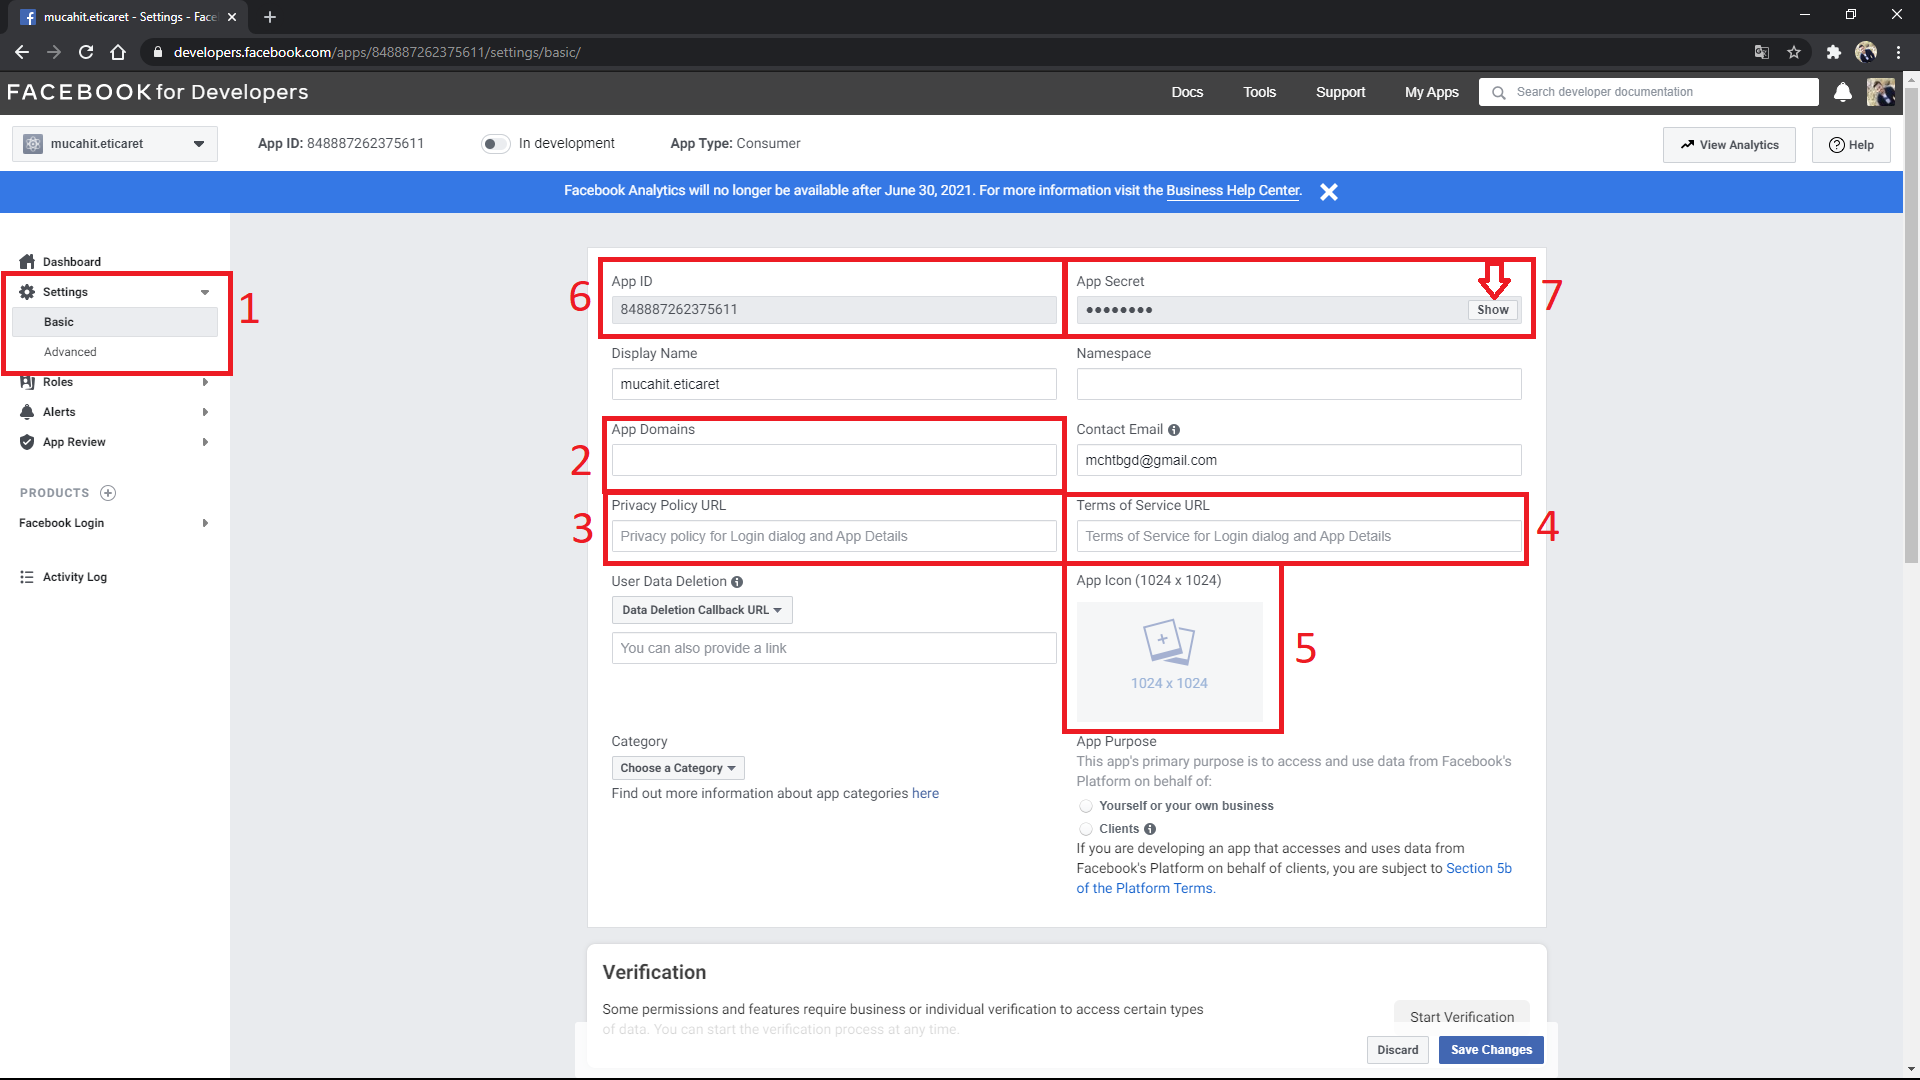The height and width of the screenshot is (1080, 1920).
Task: Click the translate page icon in address bar
Action: (x=1762, y=52)
